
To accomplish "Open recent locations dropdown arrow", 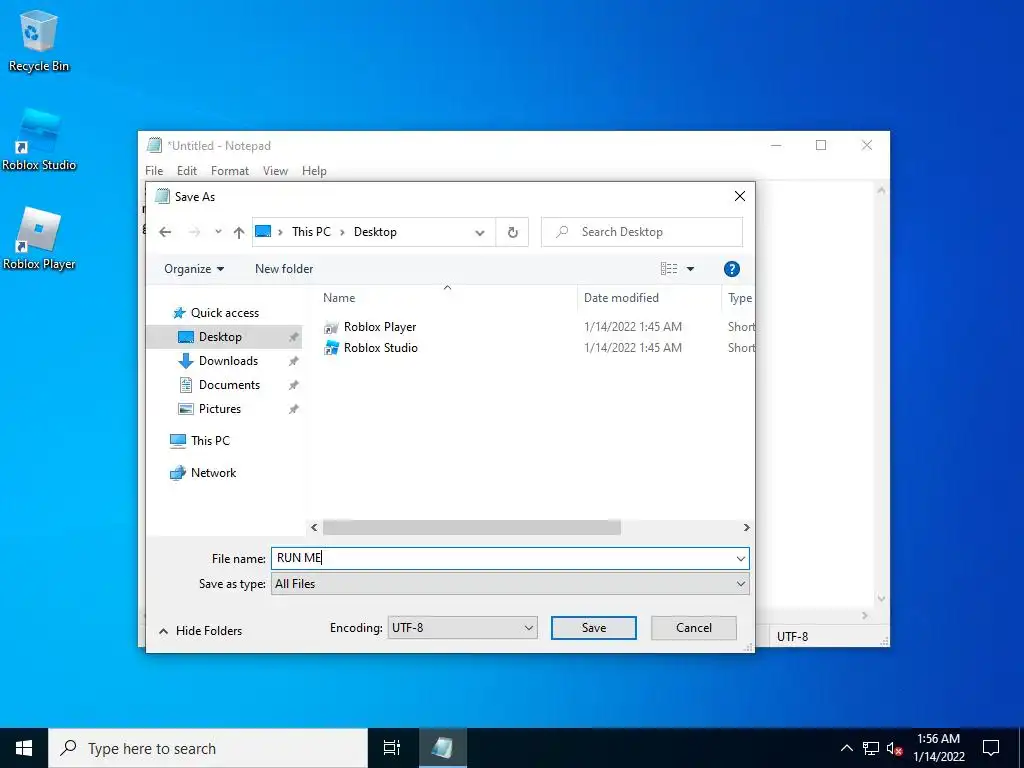I will click(x=218, y=232).
